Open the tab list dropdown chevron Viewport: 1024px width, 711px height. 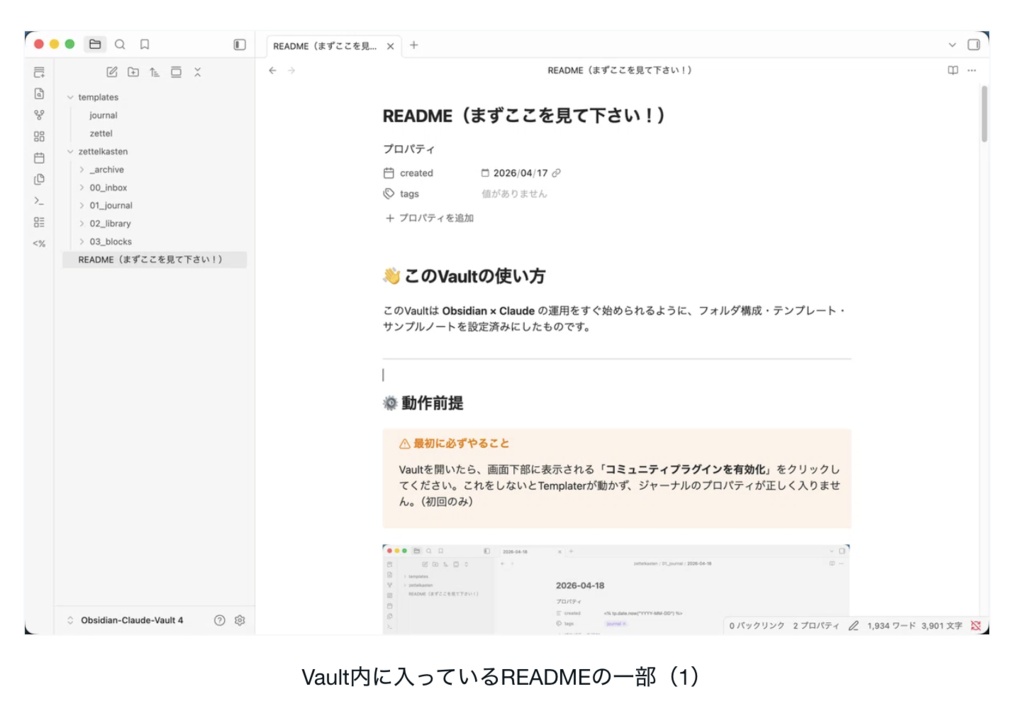tap(952, 45)
